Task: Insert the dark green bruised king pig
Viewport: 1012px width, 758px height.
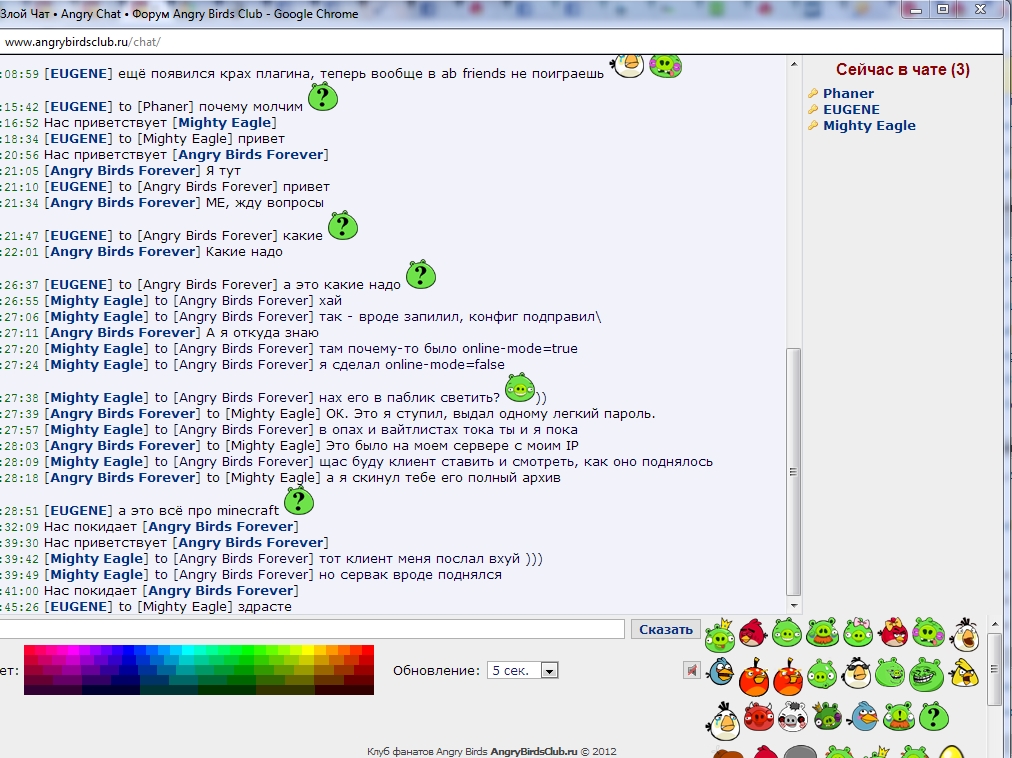Action: (827, 717)
